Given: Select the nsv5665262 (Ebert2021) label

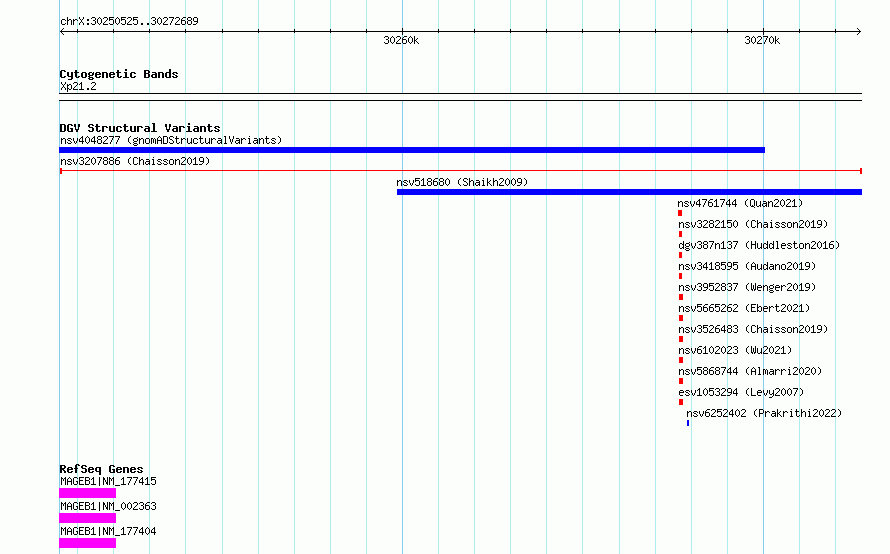Looking at the screenshot, I should coord(744,308).
